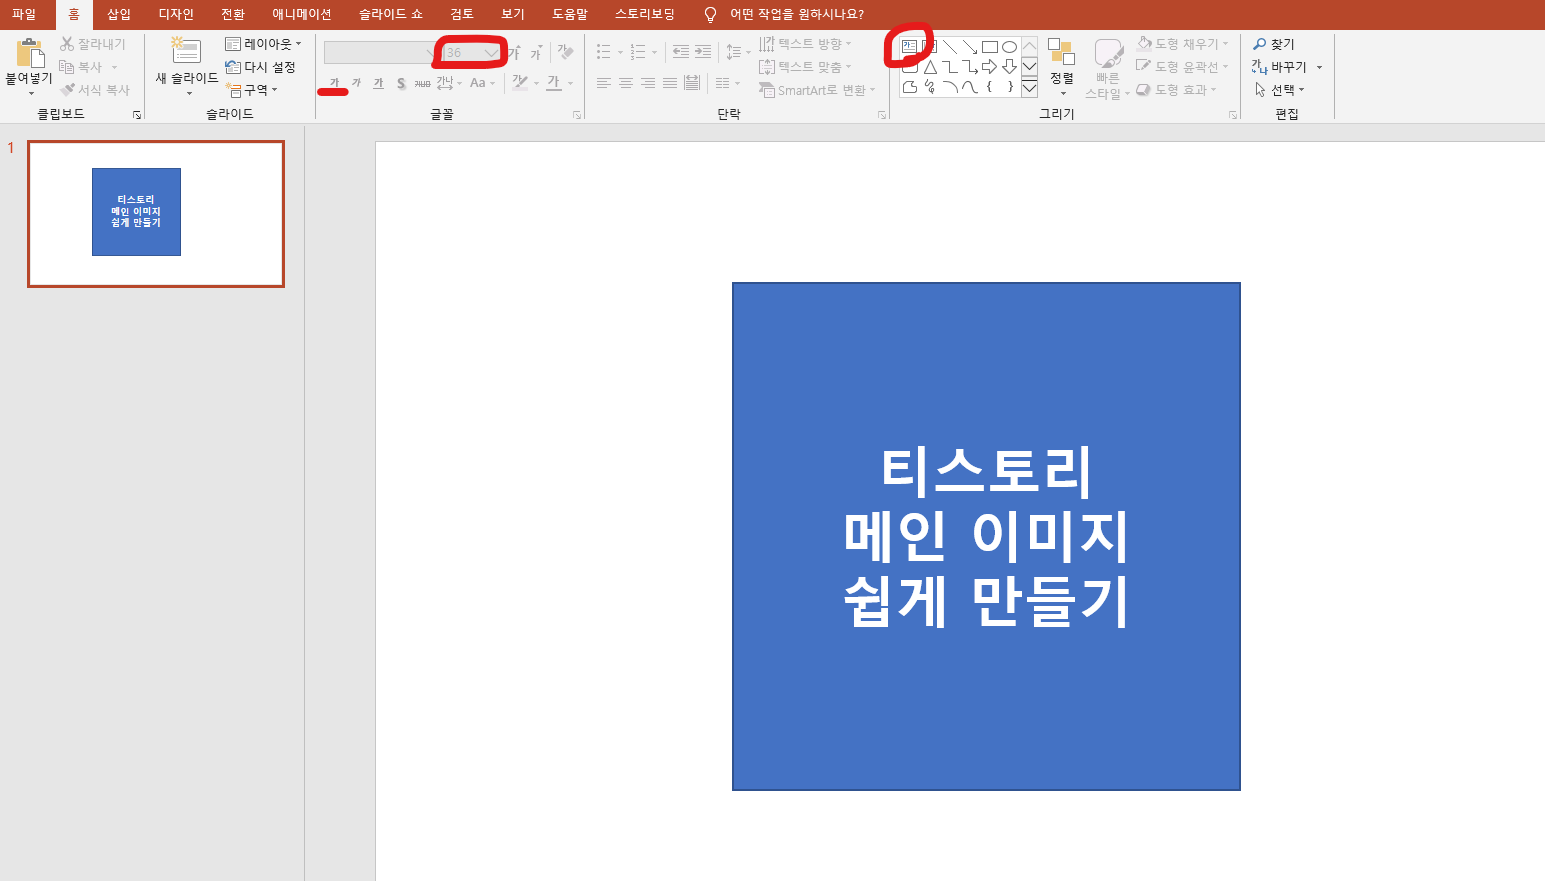Click the text highlight color button
This screenshot has width=1545, height=881.
point(519,83)
